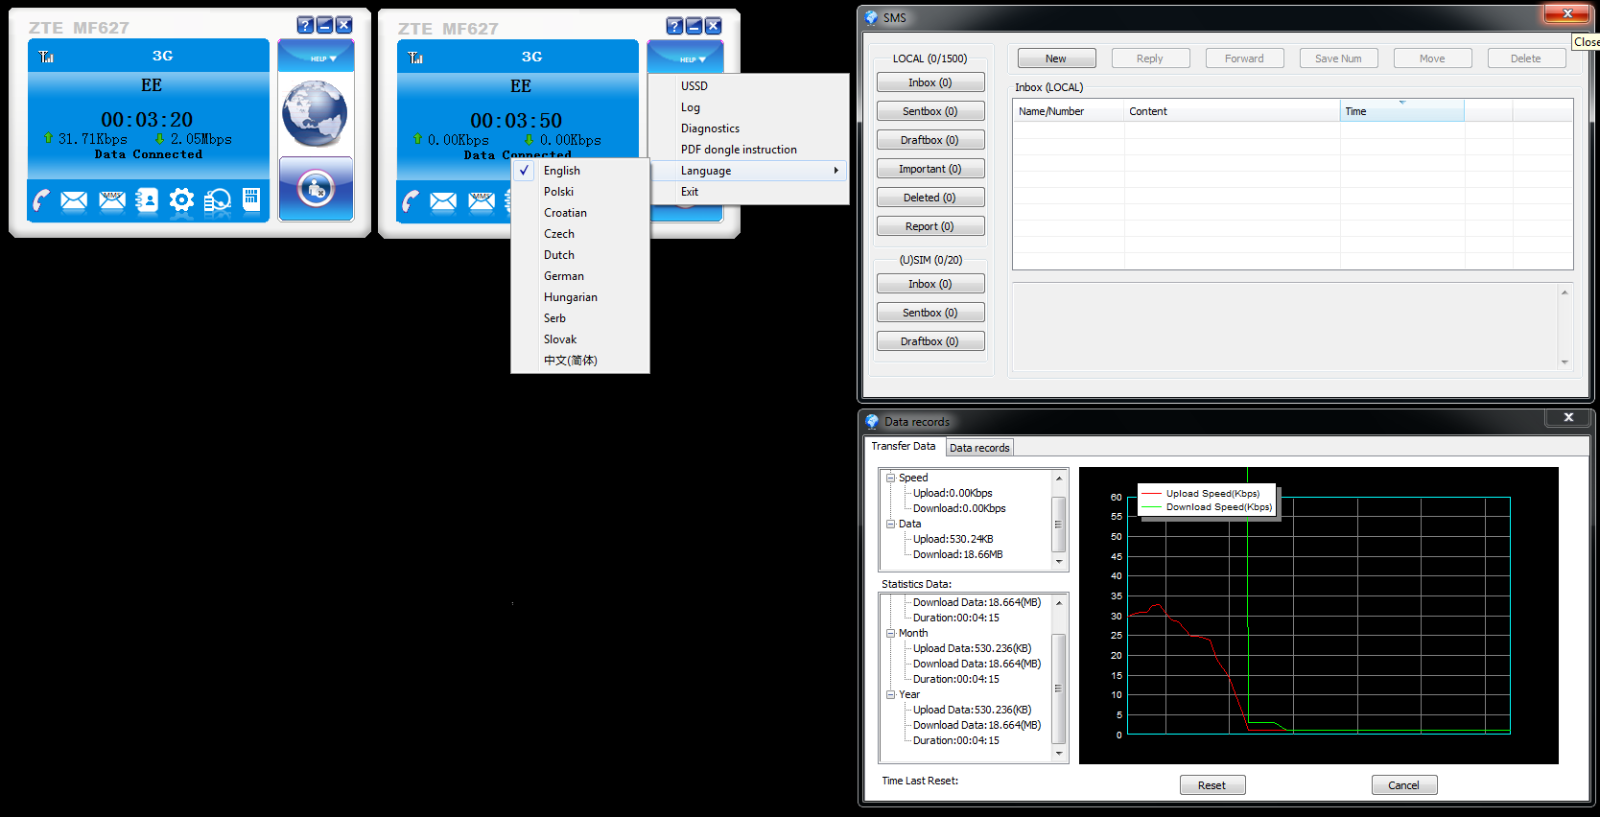Open the settings gear icon in the 00:03:20 ZTE window
Image resolution: width=1600 pixels, height=817 pixels.
(181, 201)
